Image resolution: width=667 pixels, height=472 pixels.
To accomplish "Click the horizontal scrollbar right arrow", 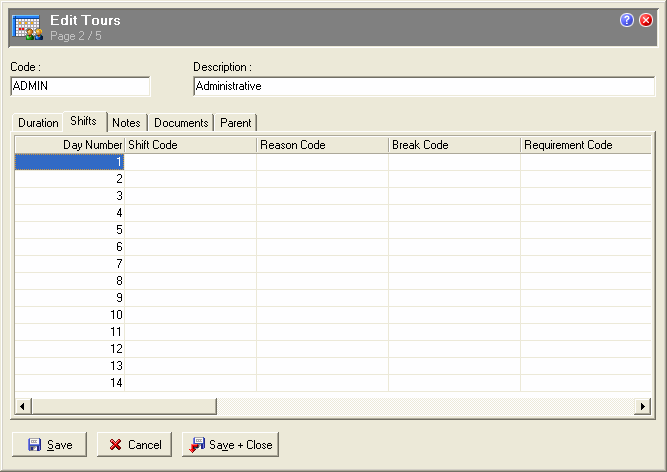I will [645, 406].
